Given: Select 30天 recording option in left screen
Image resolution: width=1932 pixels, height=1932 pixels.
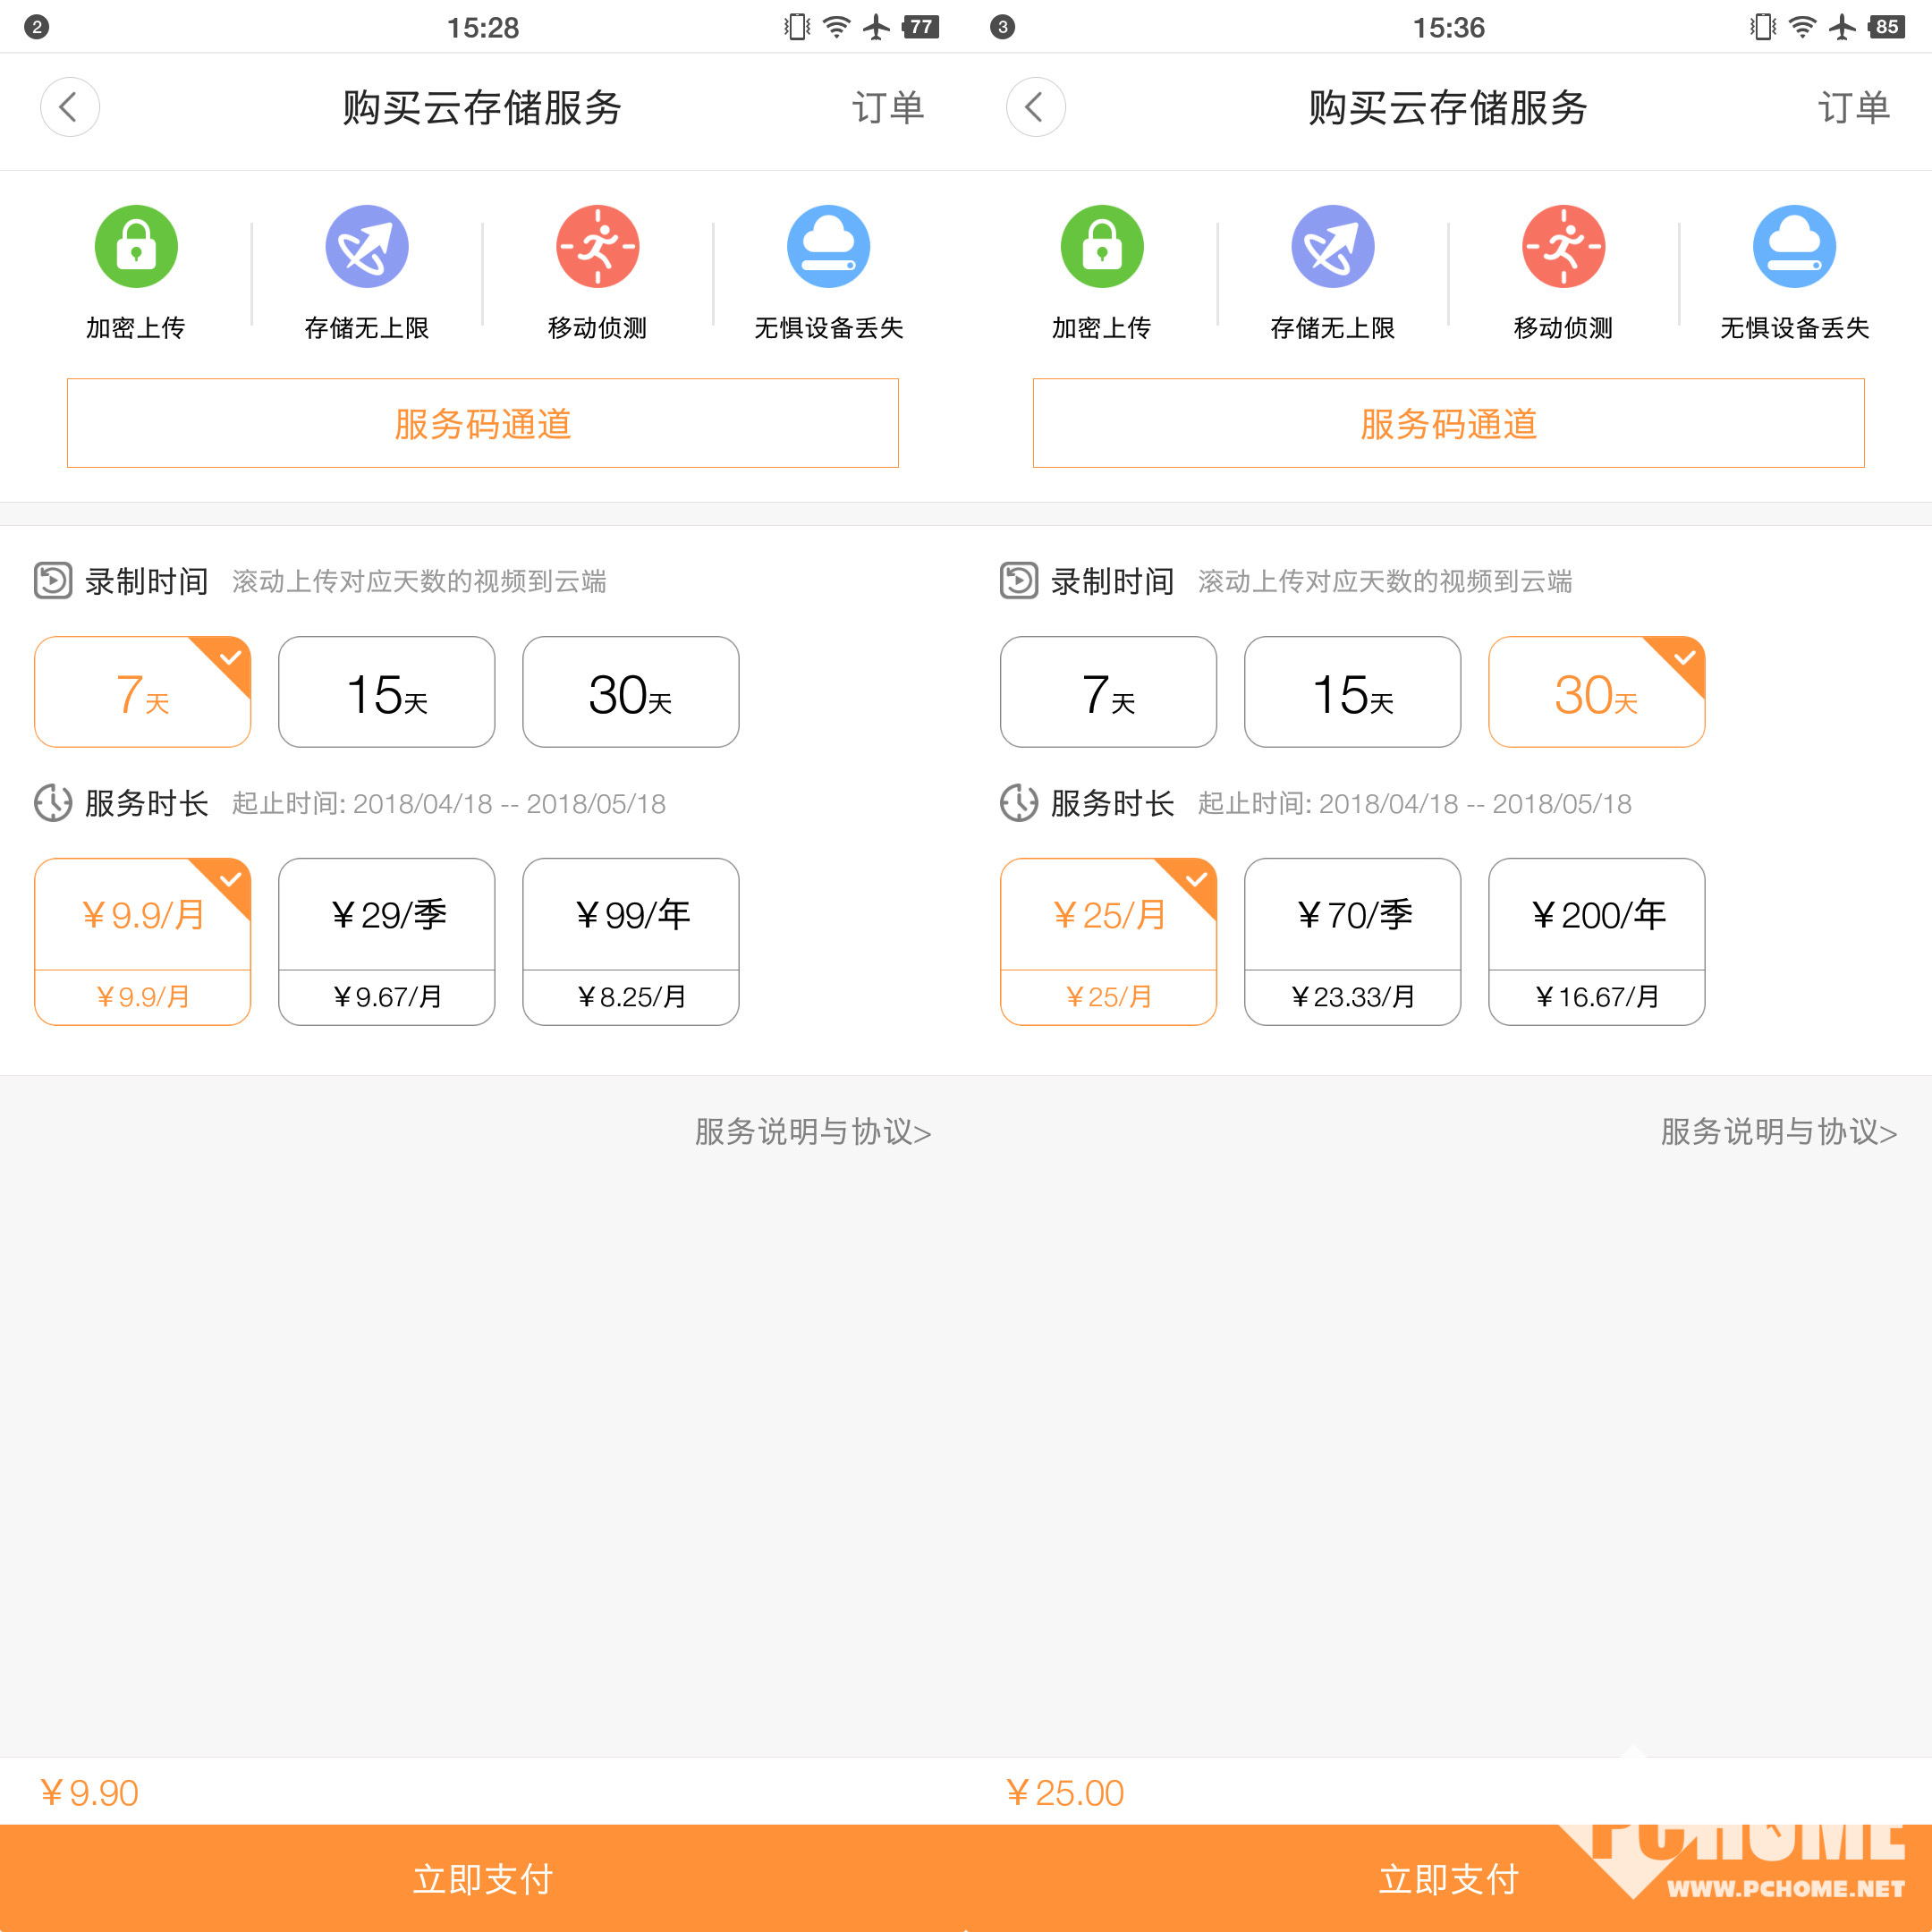Looking at the screenshot, I should pyautogui.click(x=630, y=692).
